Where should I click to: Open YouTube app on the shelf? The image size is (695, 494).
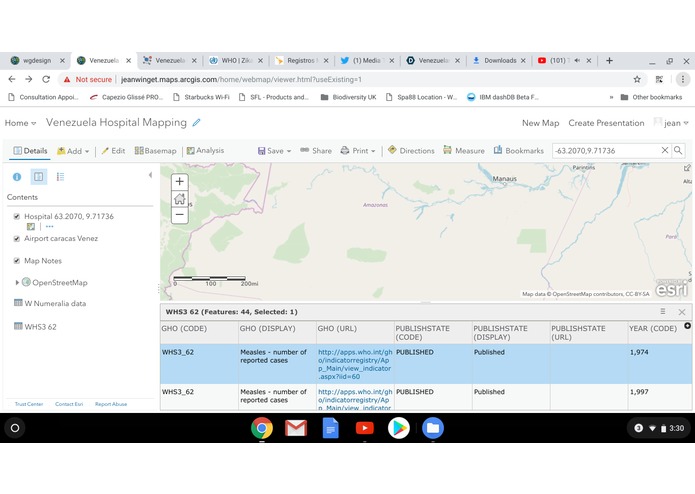coord(364,428)
